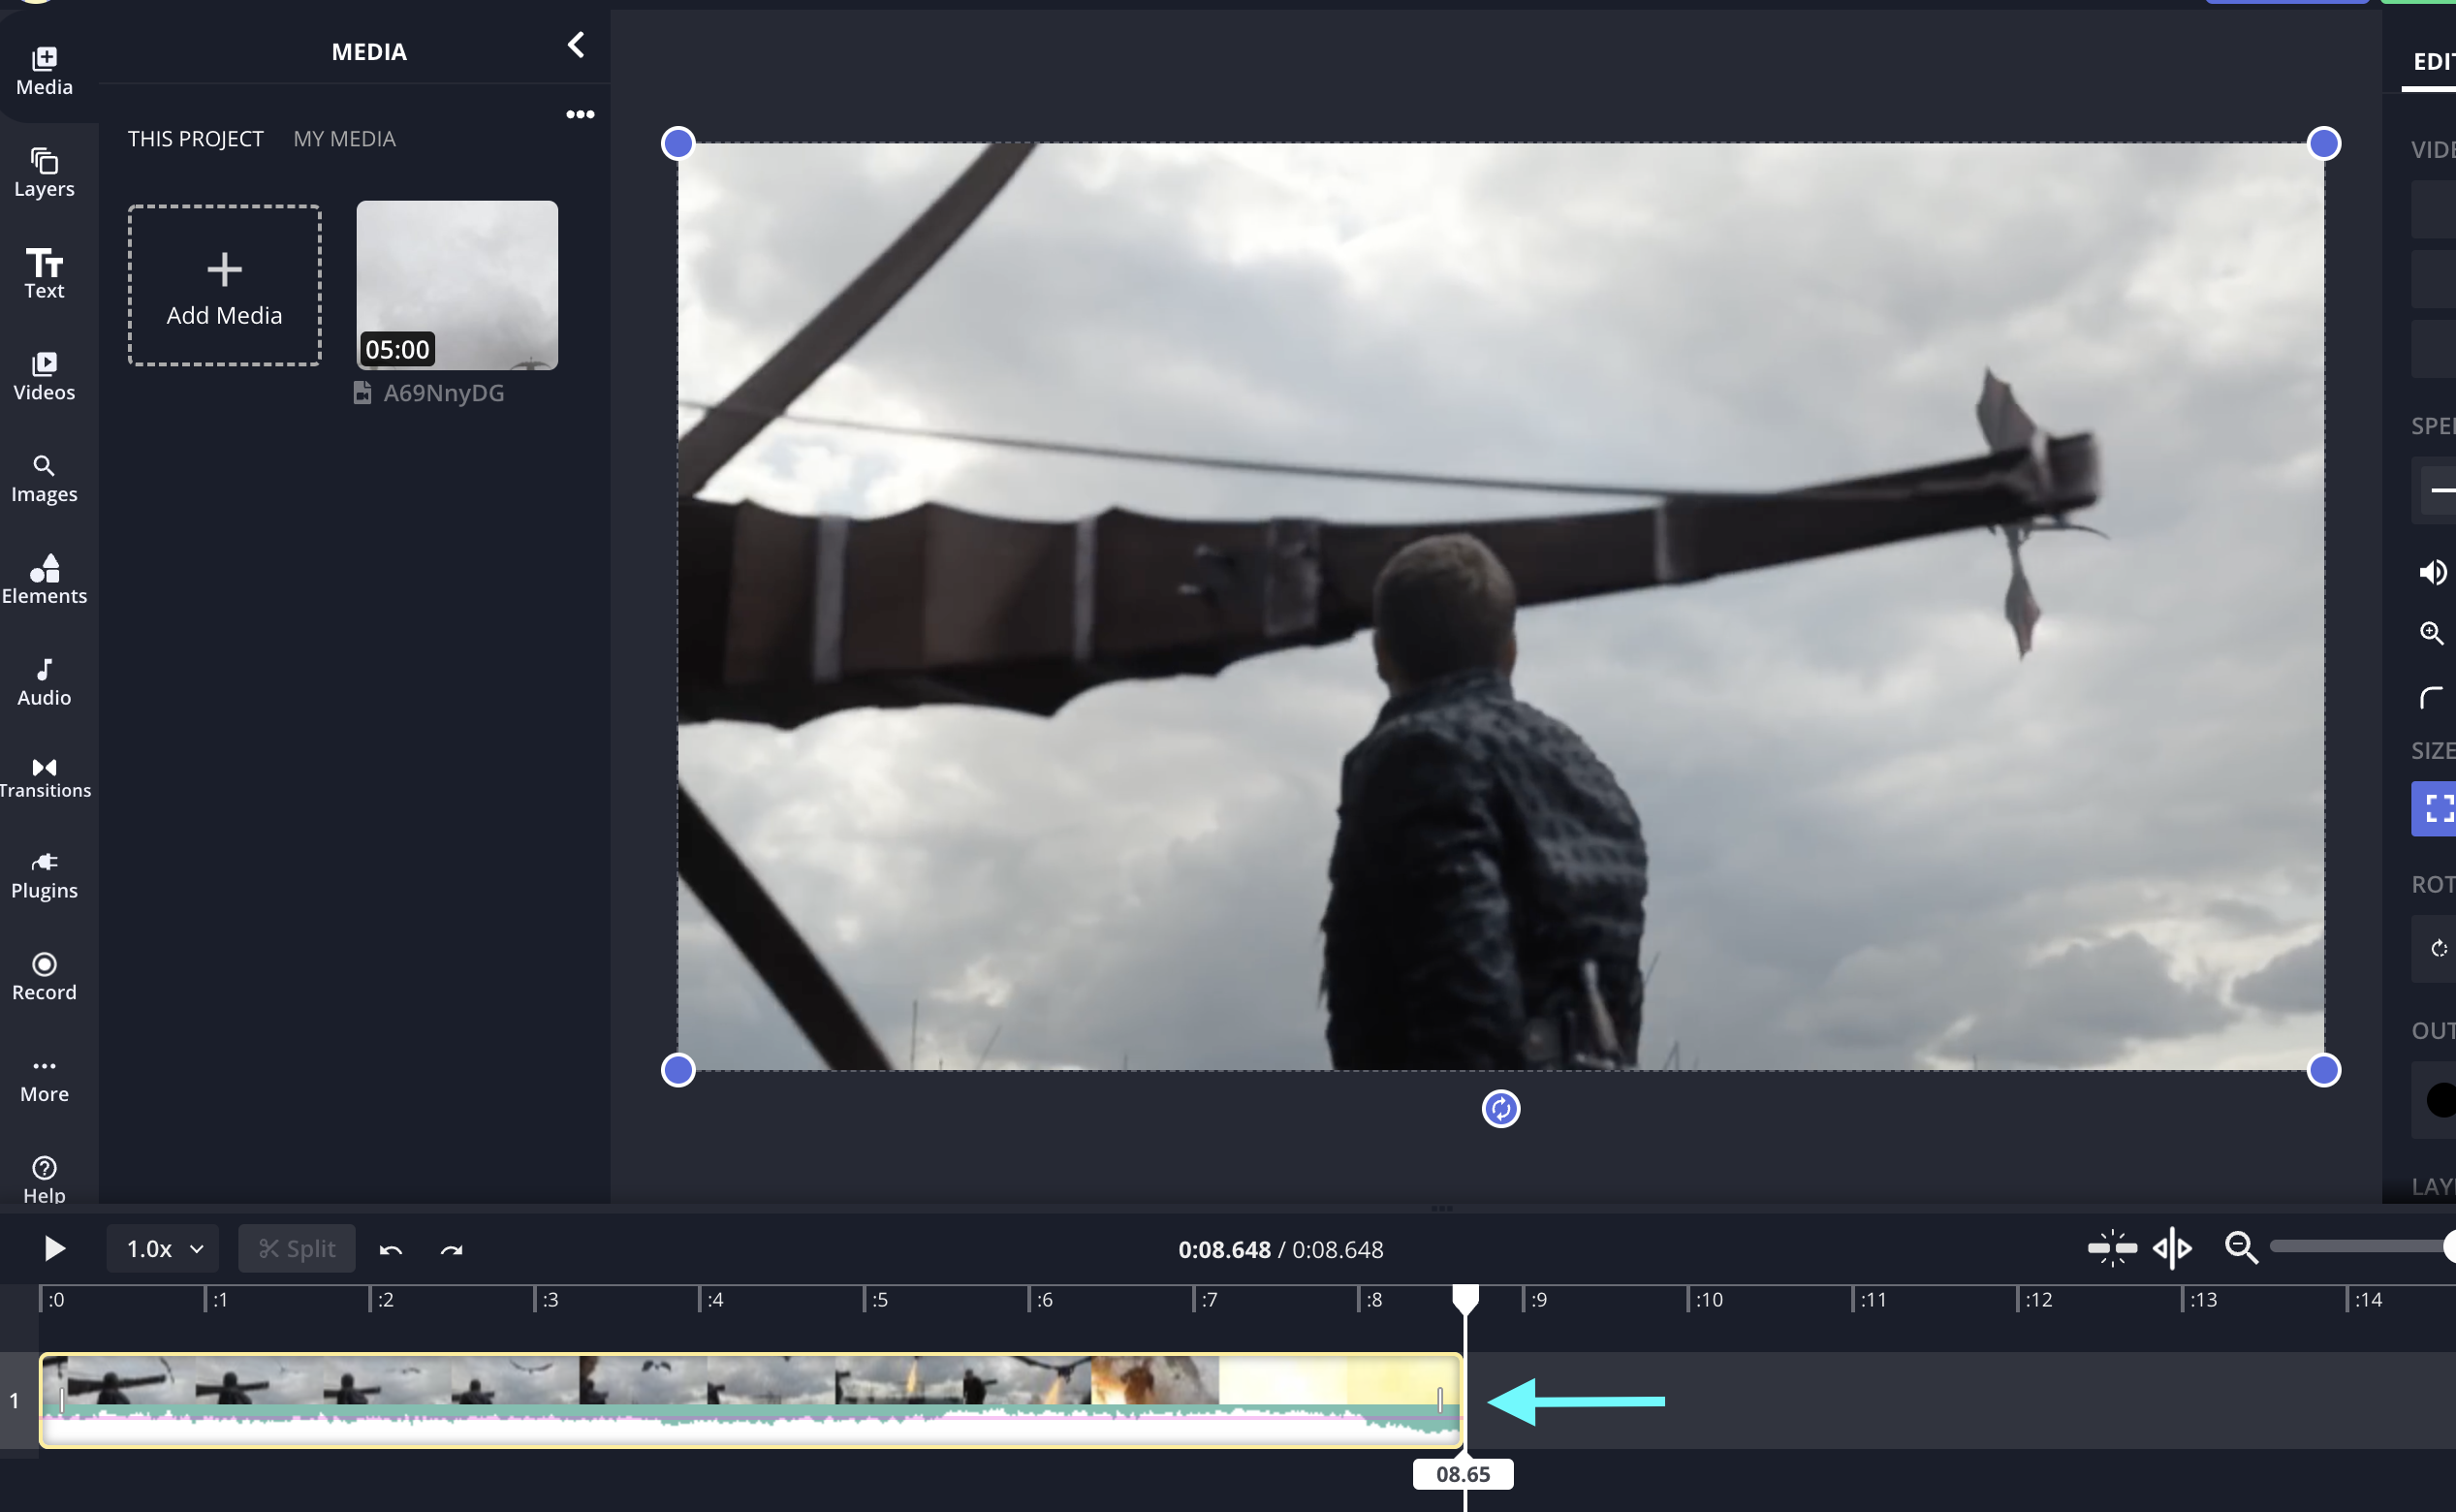Click the zoom out magnifier near the timeline
Image resolution: width=2456 pixels, height=1512 pixels.
(2241, 1248)
